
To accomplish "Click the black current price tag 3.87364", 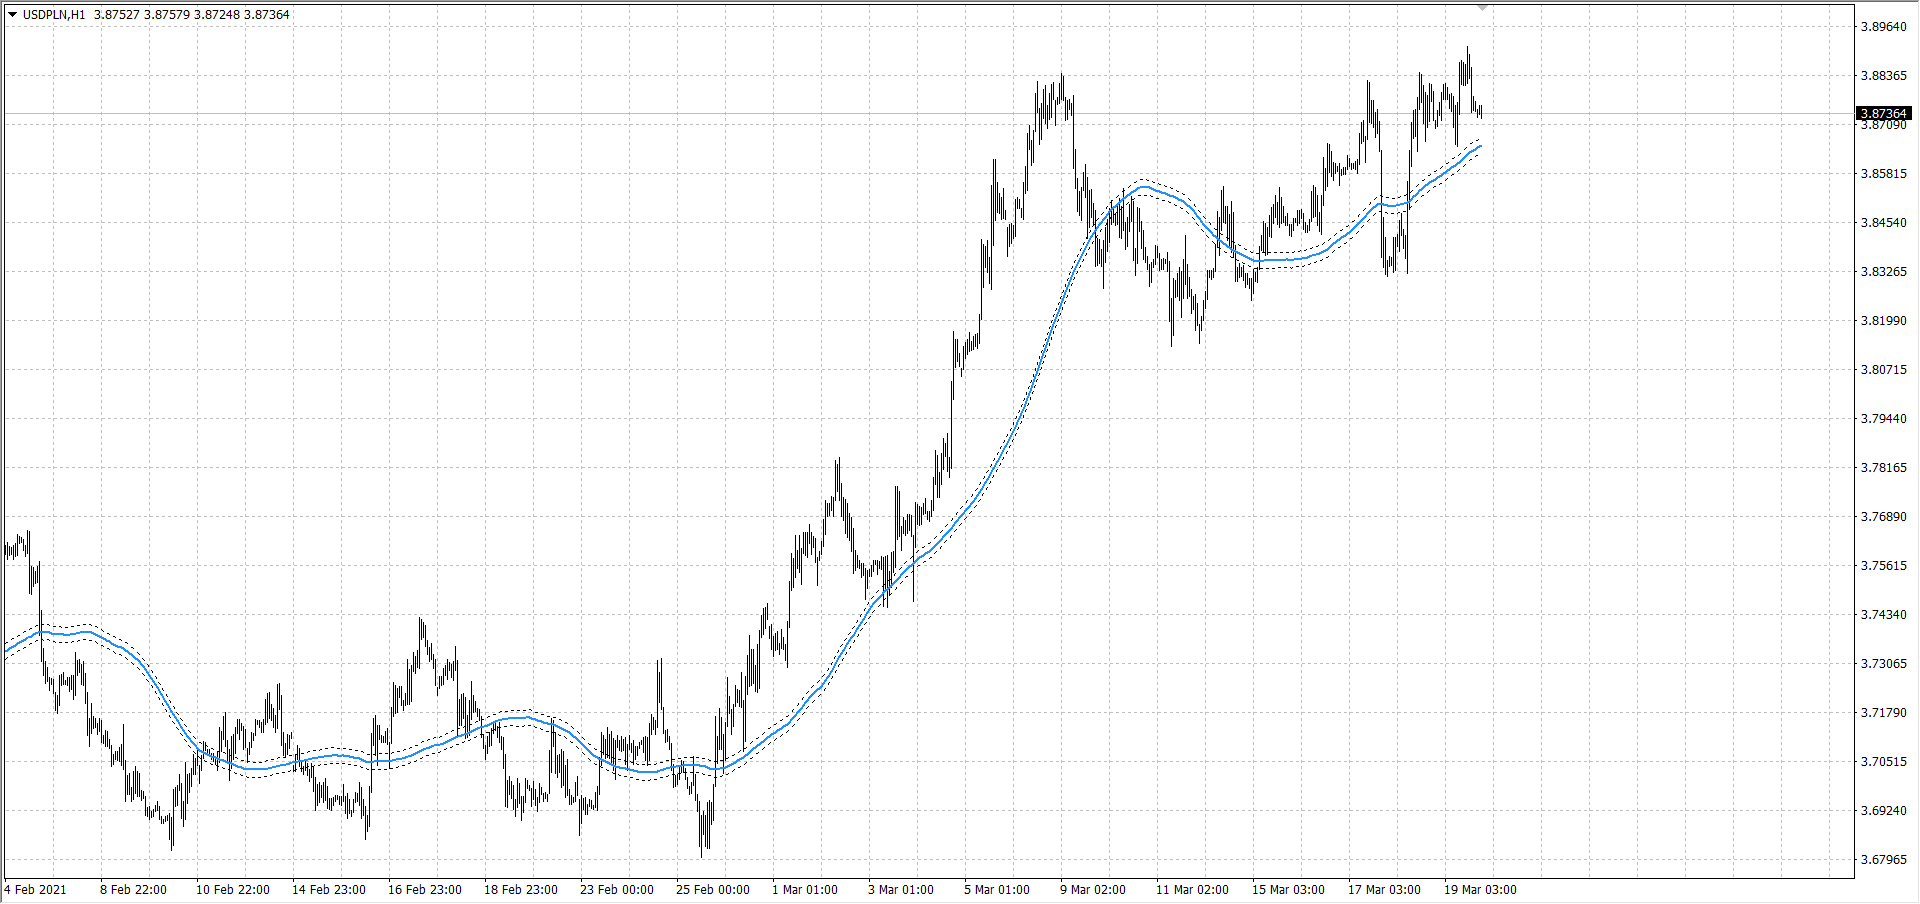I will [1884, 114].
